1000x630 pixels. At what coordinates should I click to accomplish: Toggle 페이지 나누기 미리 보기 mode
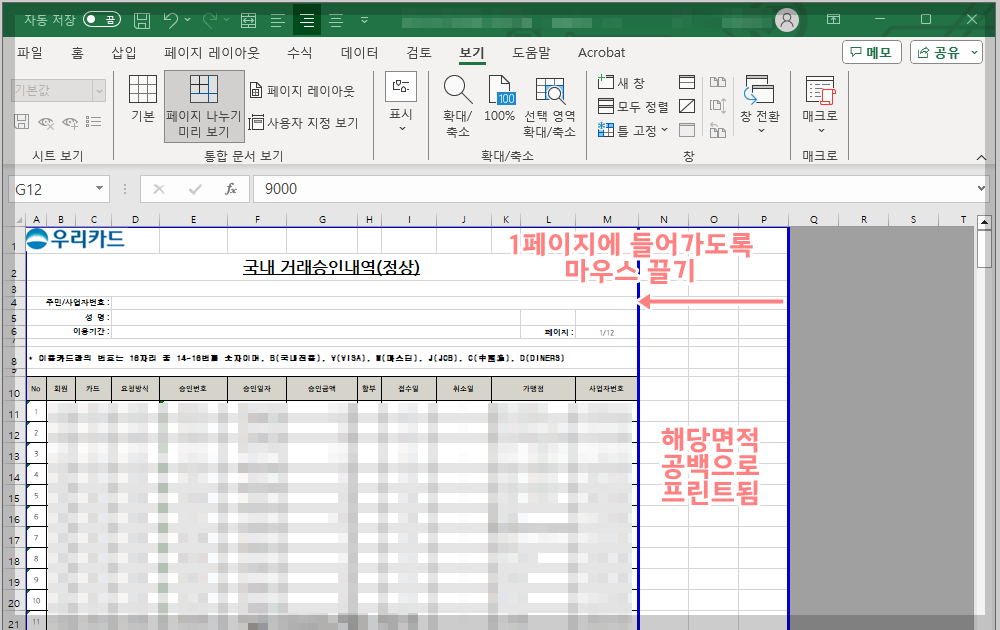coord(203,105)
